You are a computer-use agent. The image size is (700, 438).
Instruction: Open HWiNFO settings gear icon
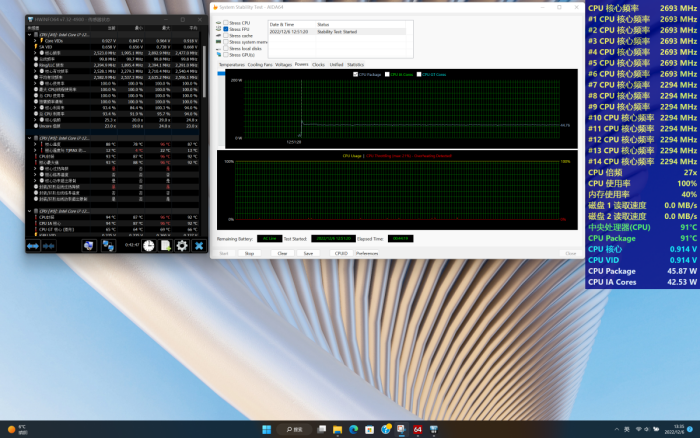click(x=182, y=245)
